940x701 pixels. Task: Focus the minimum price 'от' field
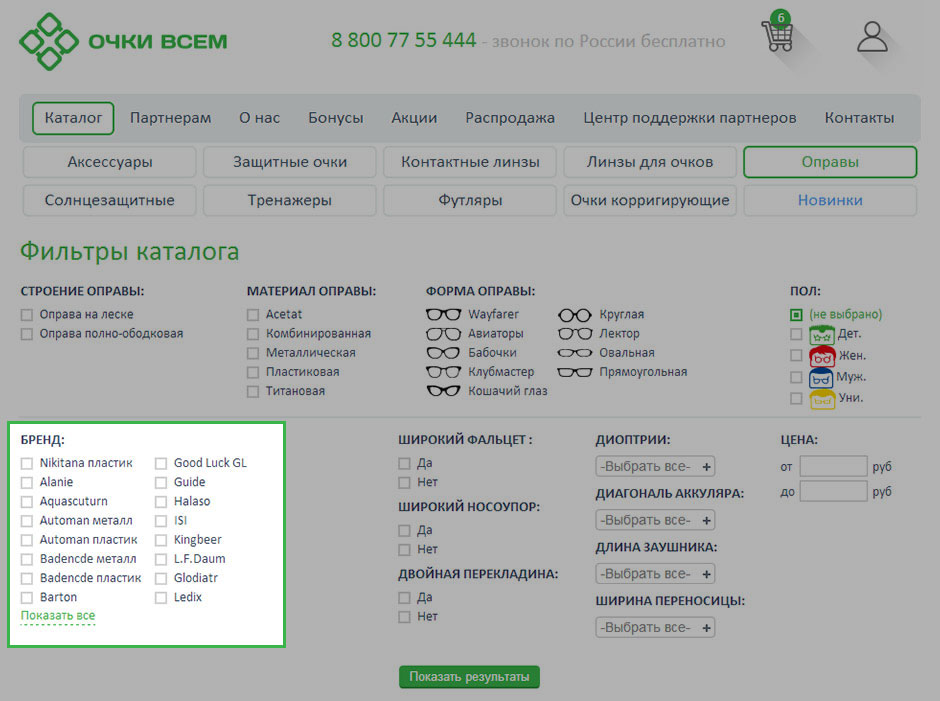[x=833, y=466]
